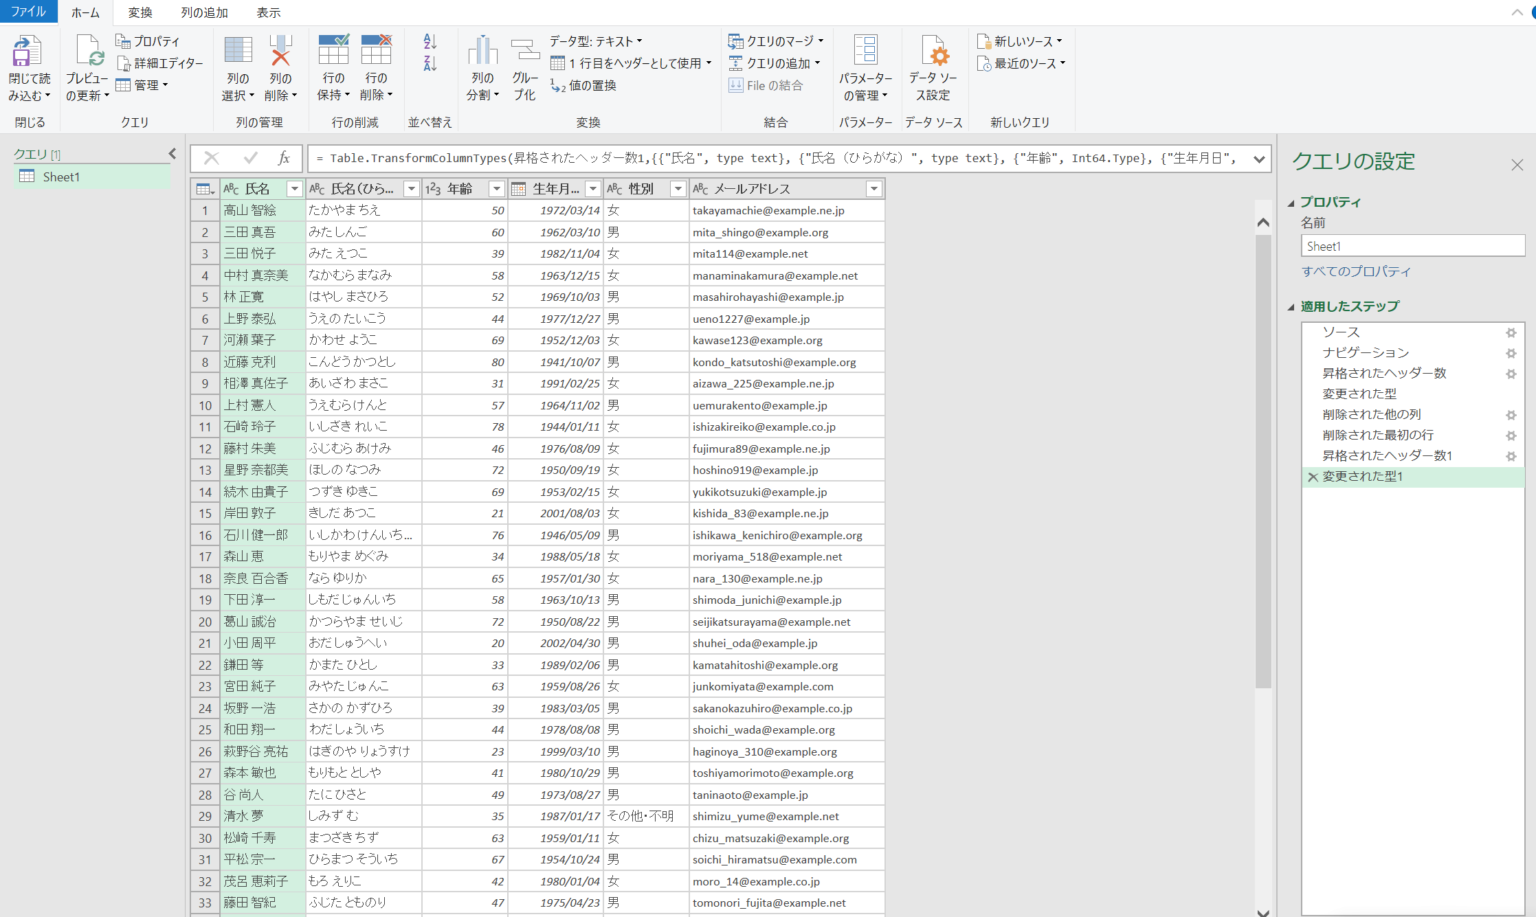Open the ファイル menu

point(29,12)
